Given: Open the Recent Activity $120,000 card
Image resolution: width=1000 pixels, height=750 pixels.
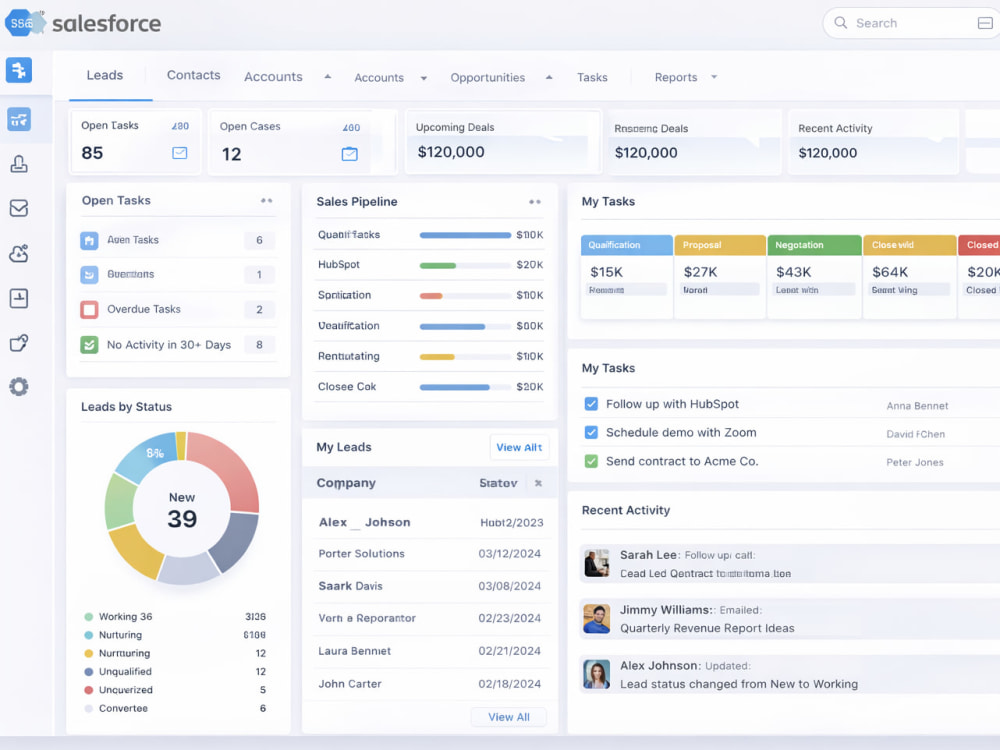Looking at the screenshot, I should click(874, 142).
